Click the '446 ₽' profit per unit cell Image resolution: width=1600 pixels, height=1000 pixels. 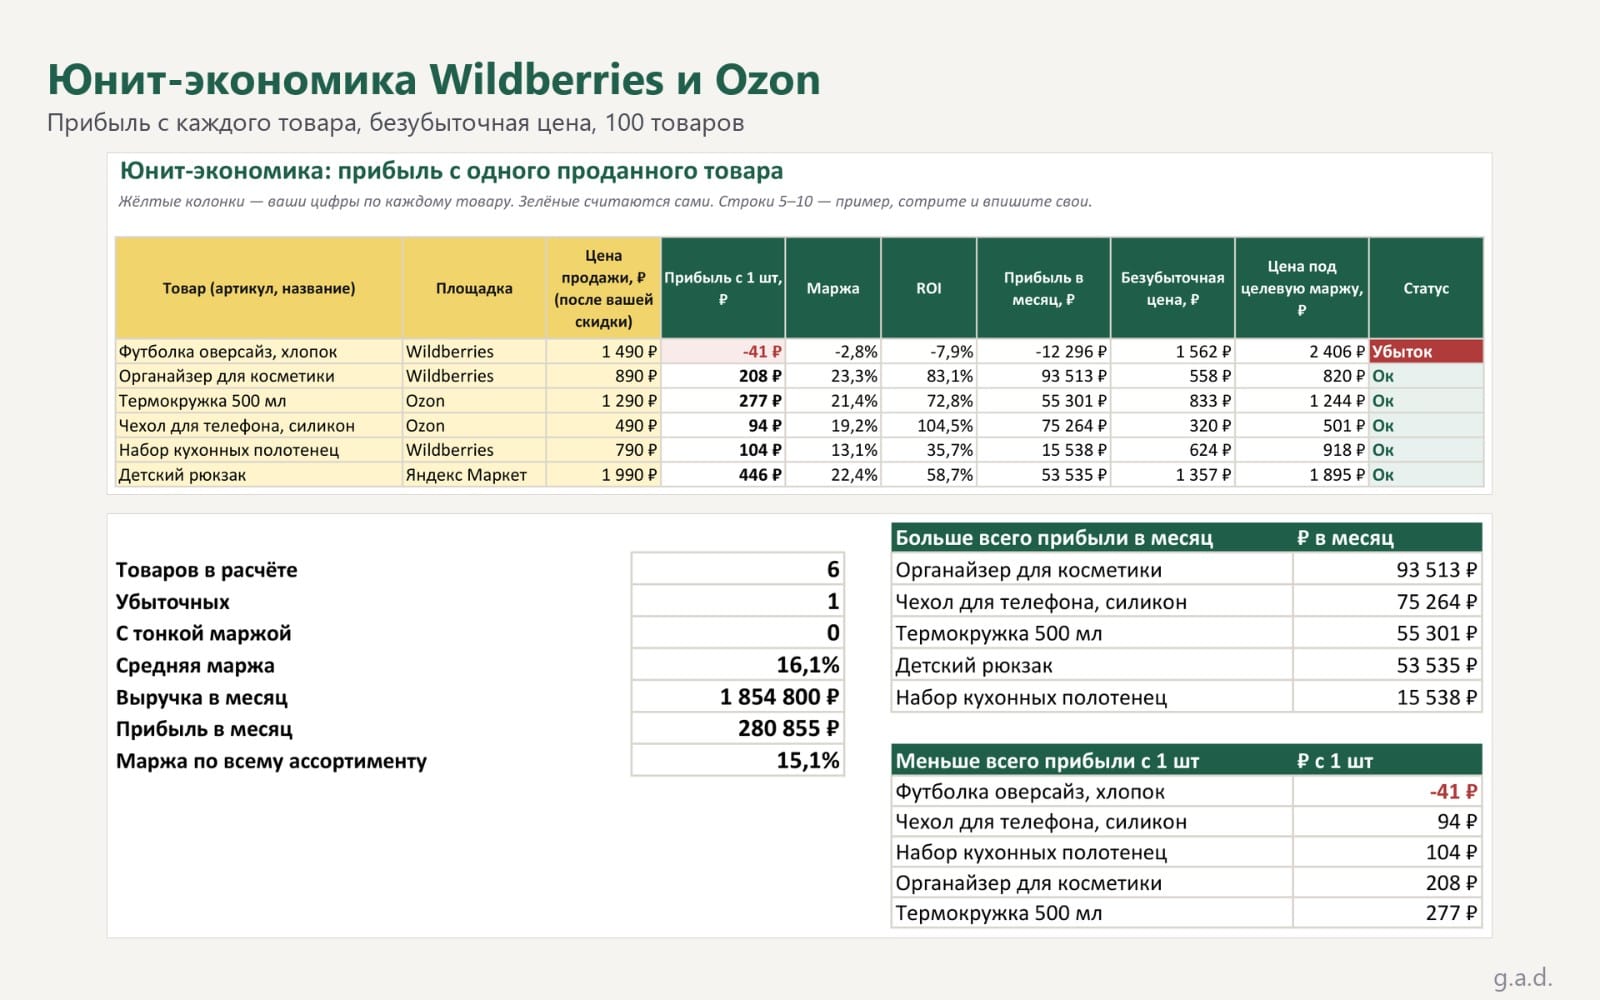pyautogui.click(x=723, y=475)
